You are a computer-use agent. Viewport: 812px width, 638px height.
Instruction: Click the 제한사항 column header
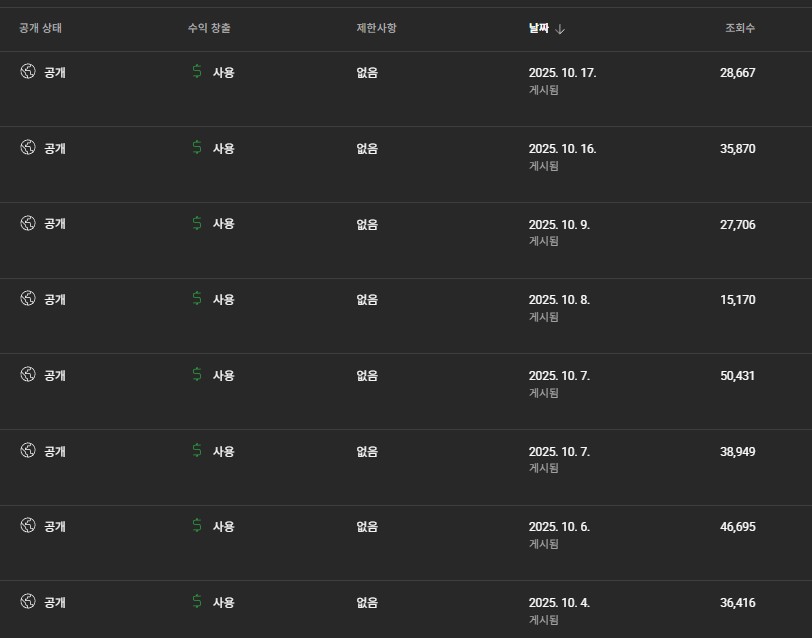(x=376, y=28)
